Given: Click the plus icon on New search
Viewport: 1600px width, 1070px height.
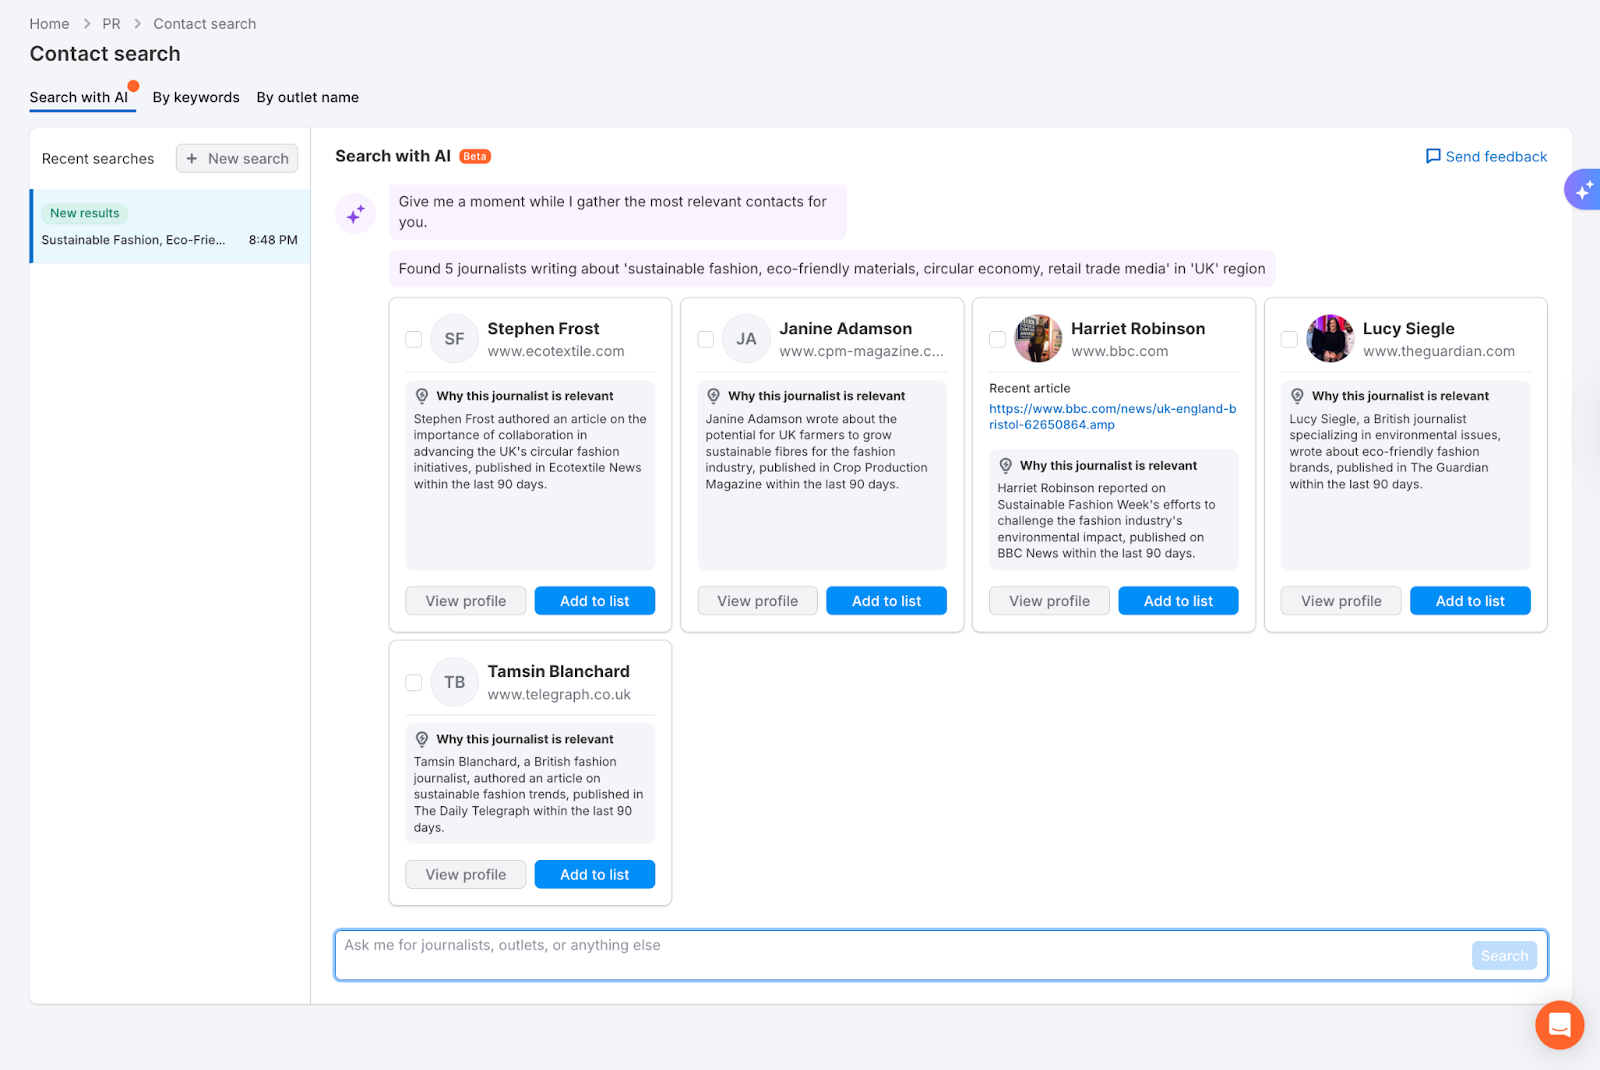Looking at the screenshot, I should [192, 158].
